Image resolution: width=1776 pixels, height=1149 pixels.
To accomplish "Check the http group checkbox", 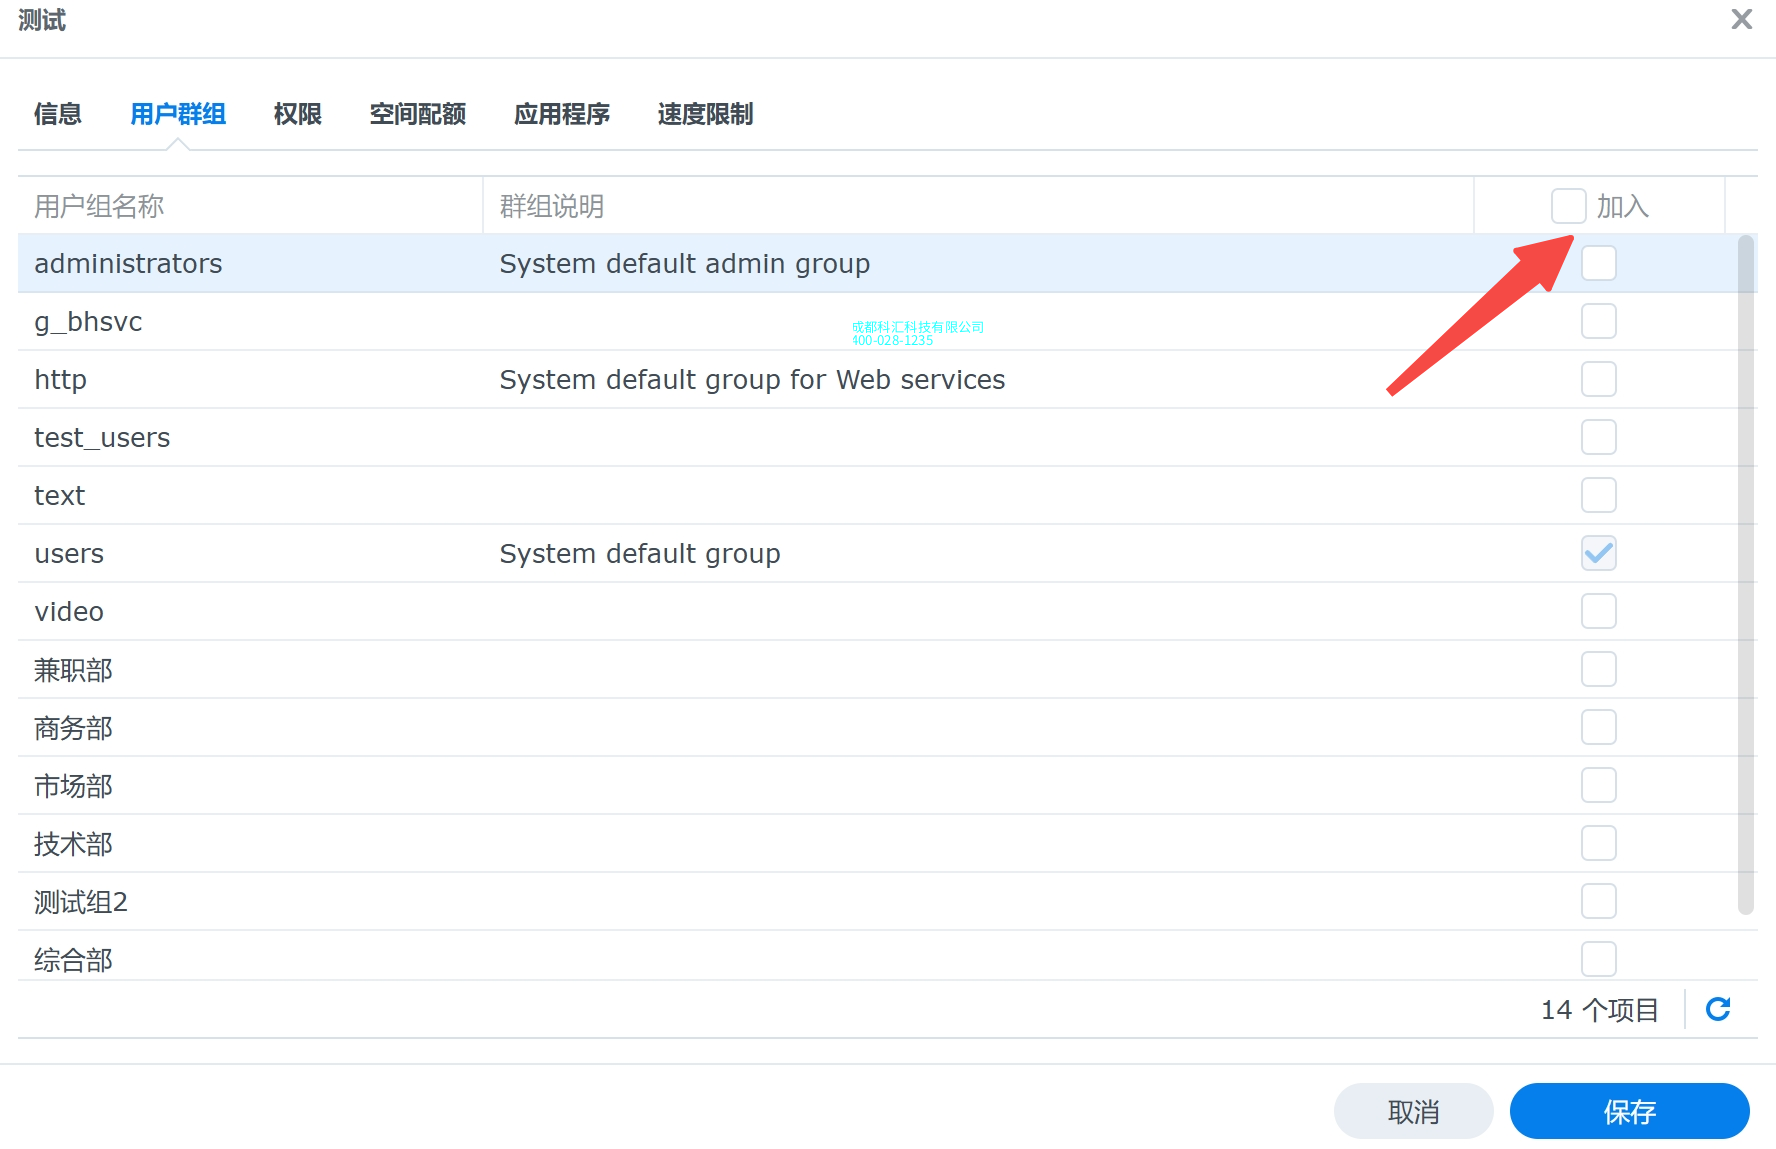I will (x=1598, y=380).
